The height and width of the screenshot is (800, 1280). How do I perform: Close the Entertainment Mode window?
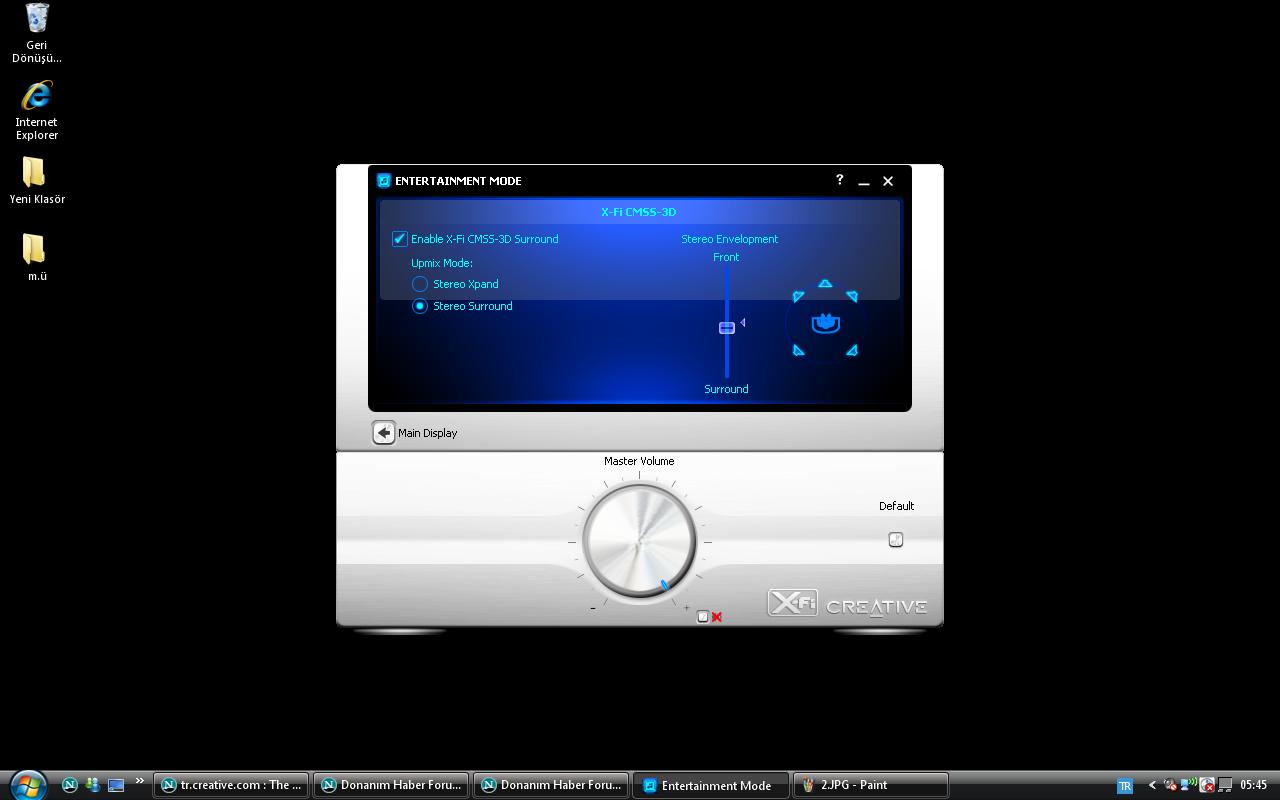(888, 181)
